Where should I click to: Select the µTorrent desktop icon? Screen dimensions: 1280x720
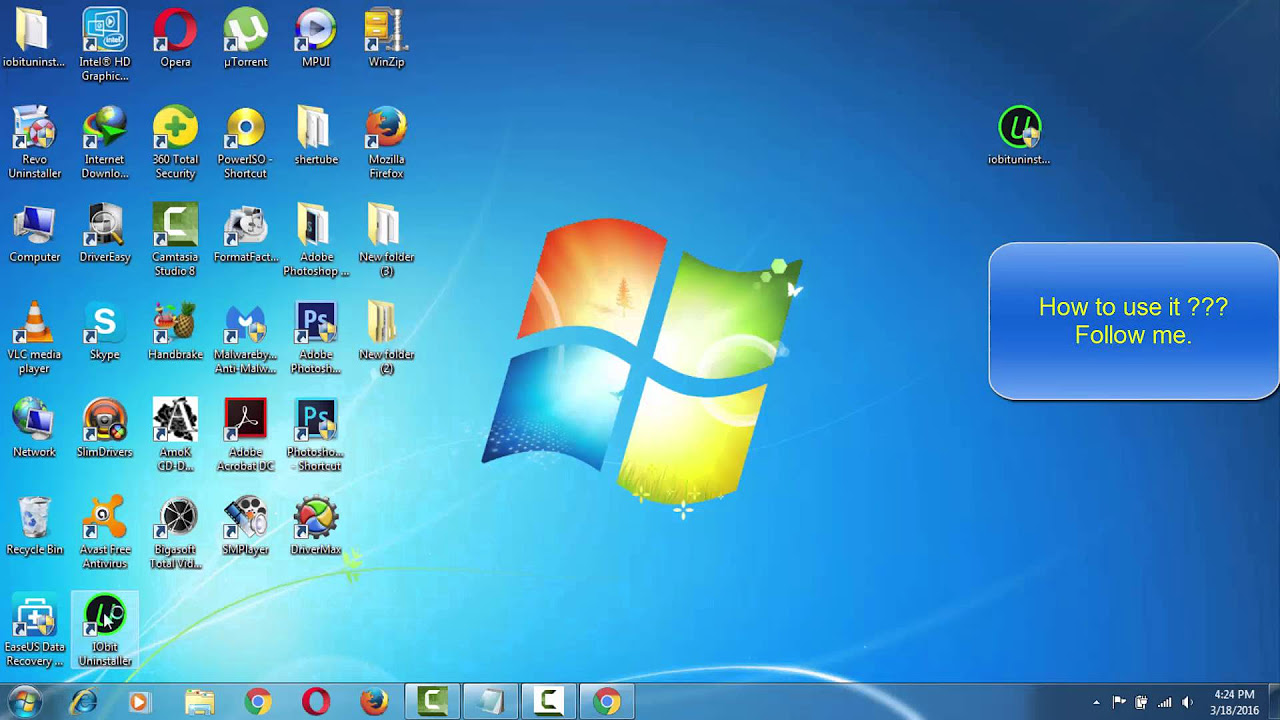point(245,38)
